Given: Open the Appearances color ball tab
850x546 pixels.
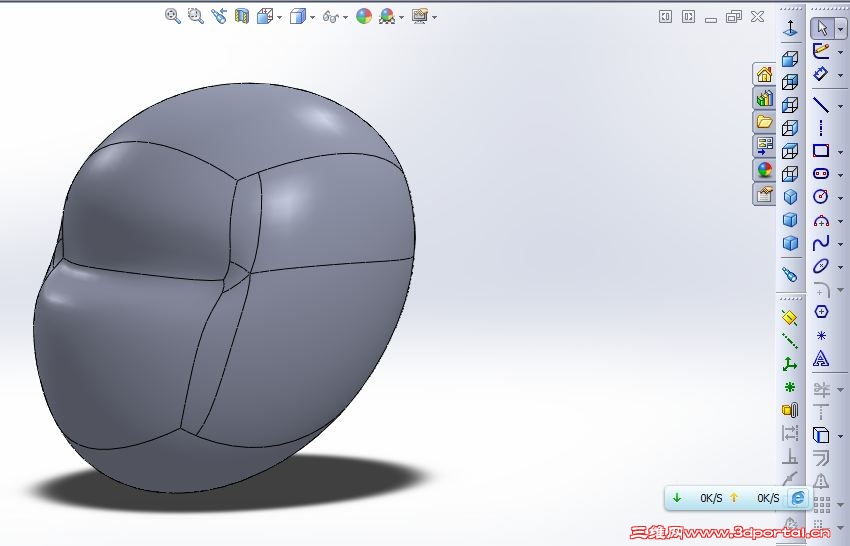Looking at the screenshot, I should point(764,170).
